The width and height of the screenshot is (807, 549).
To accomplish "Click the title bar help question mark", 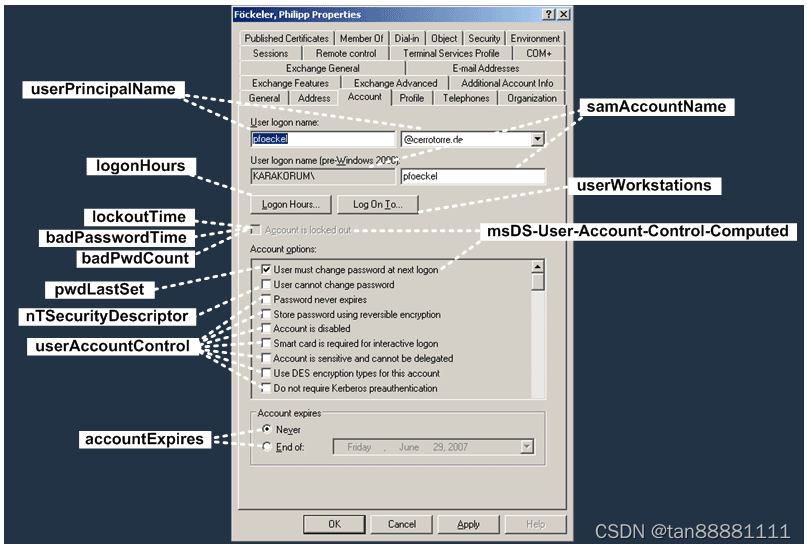I will 549,14.
